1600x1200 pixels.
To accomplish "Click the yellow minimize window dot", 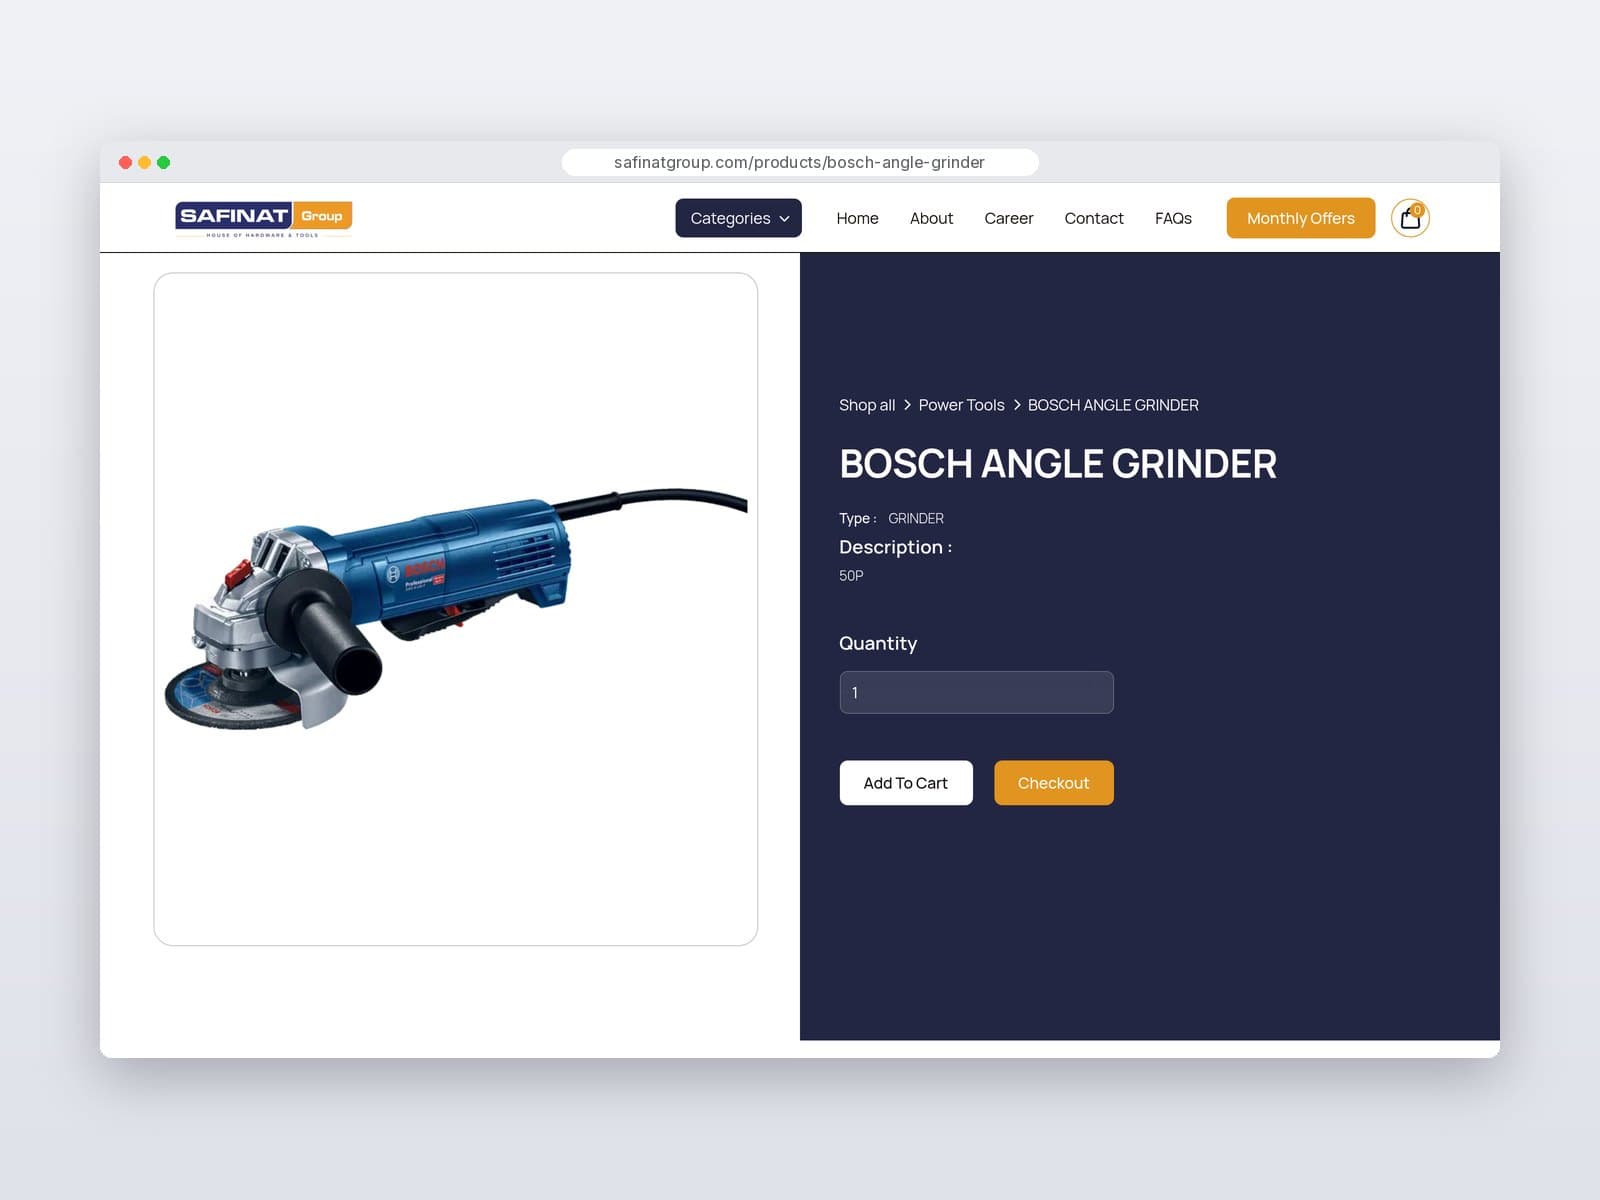I will 144,162.
